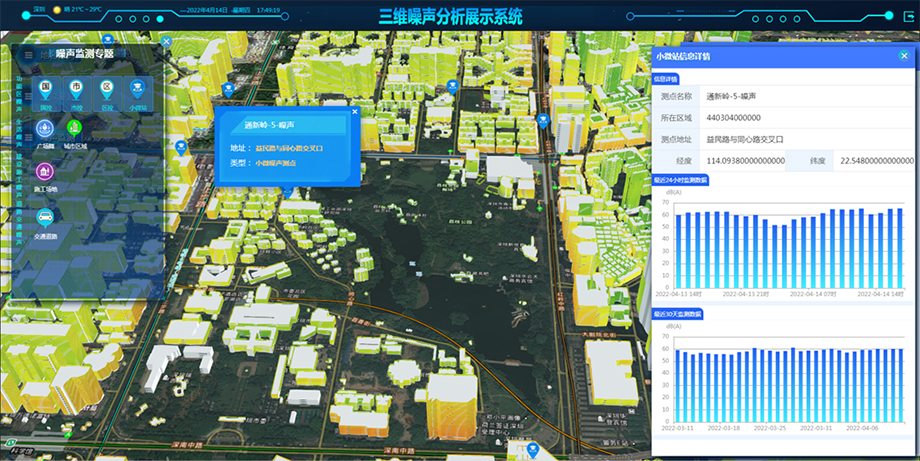Click the 深圳 city label in header
920x461 pixels.
(x=40, y=10)
